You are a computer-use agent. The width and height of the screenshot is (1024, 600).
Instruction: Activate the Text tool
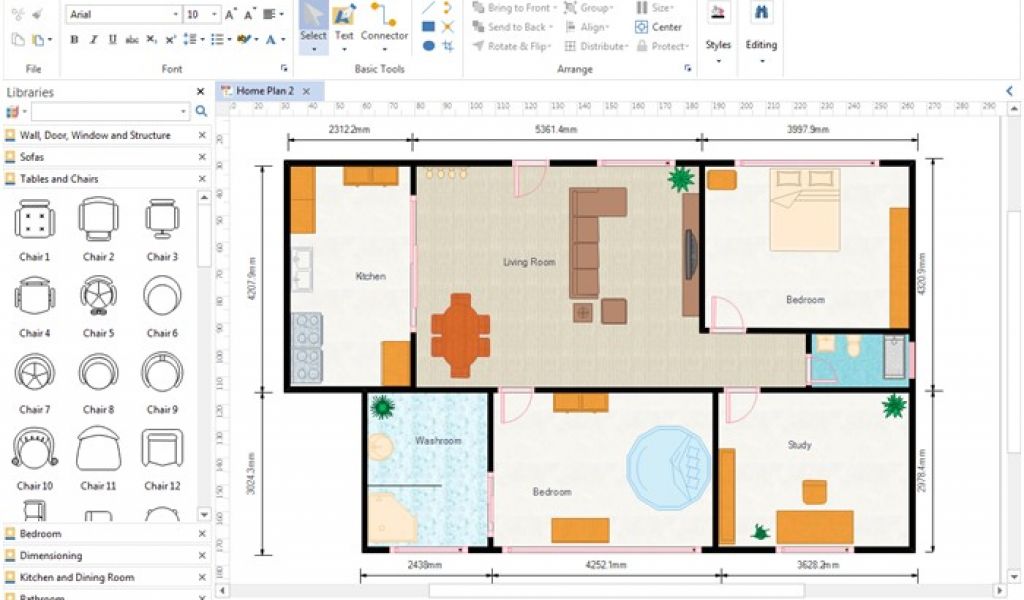(x=344, y=24)
